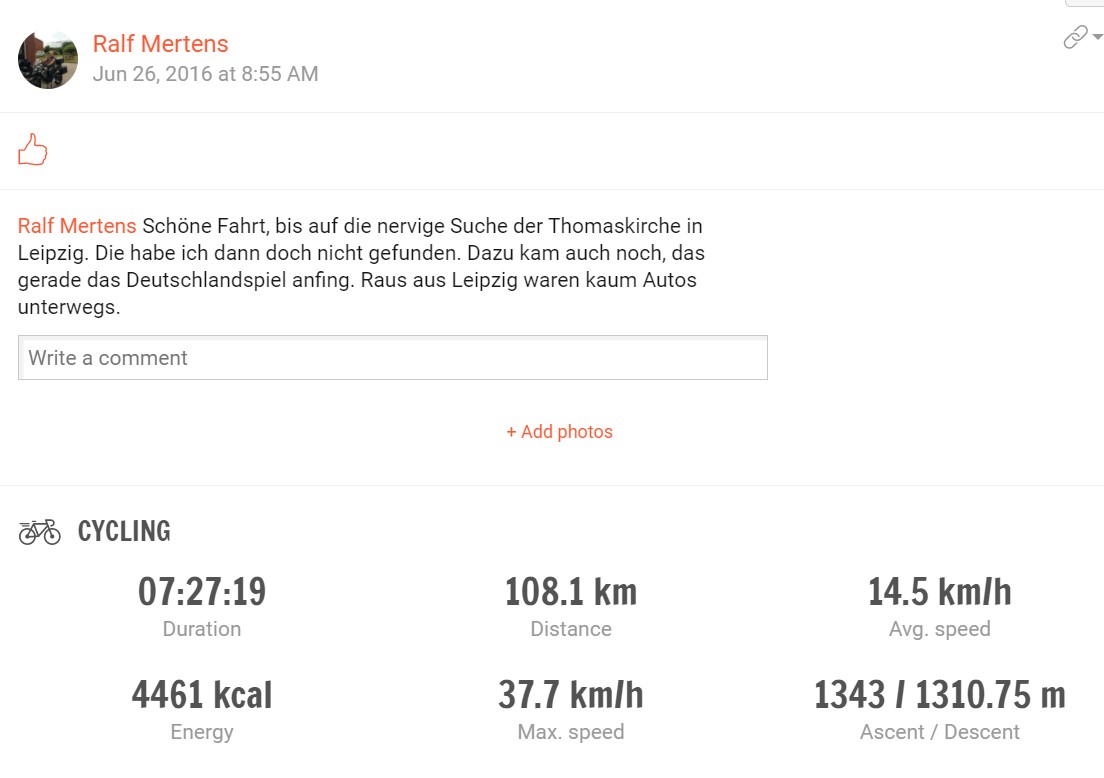Select the 108.1 km distance value
1104x778 pixels.
pos(571,592)
